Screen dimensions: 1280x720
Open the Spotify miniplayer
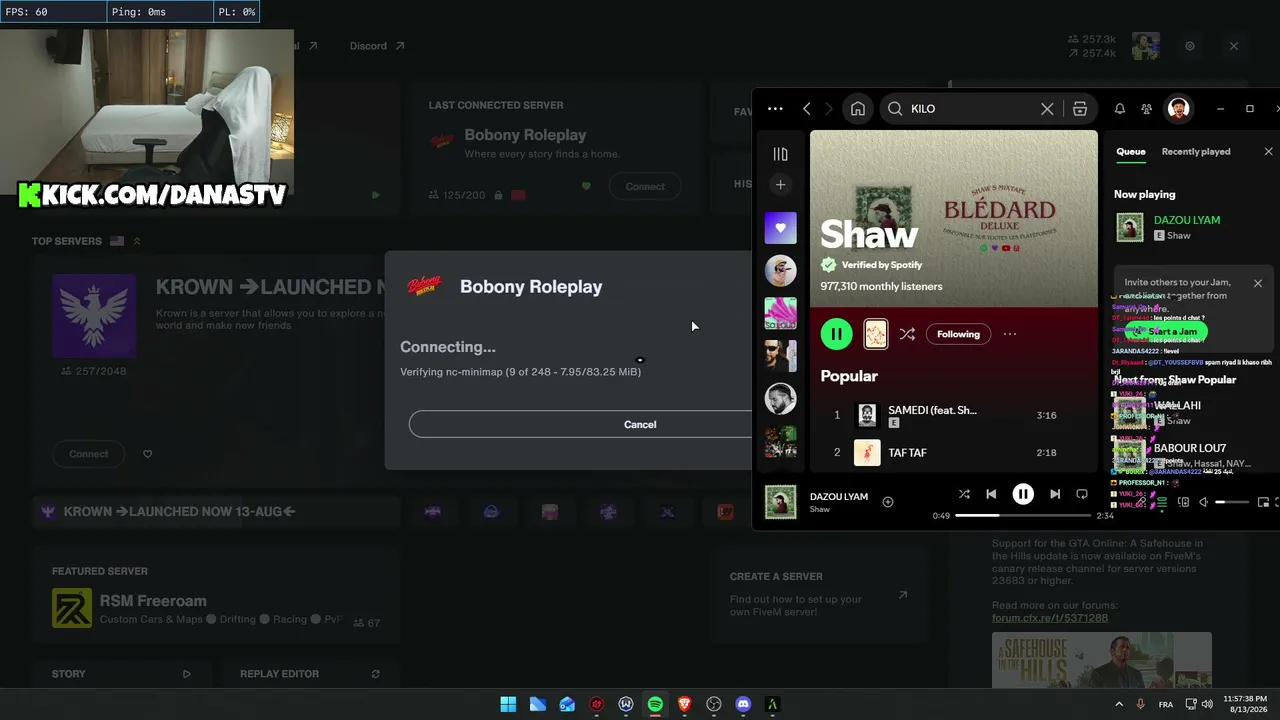[1263, 502]
